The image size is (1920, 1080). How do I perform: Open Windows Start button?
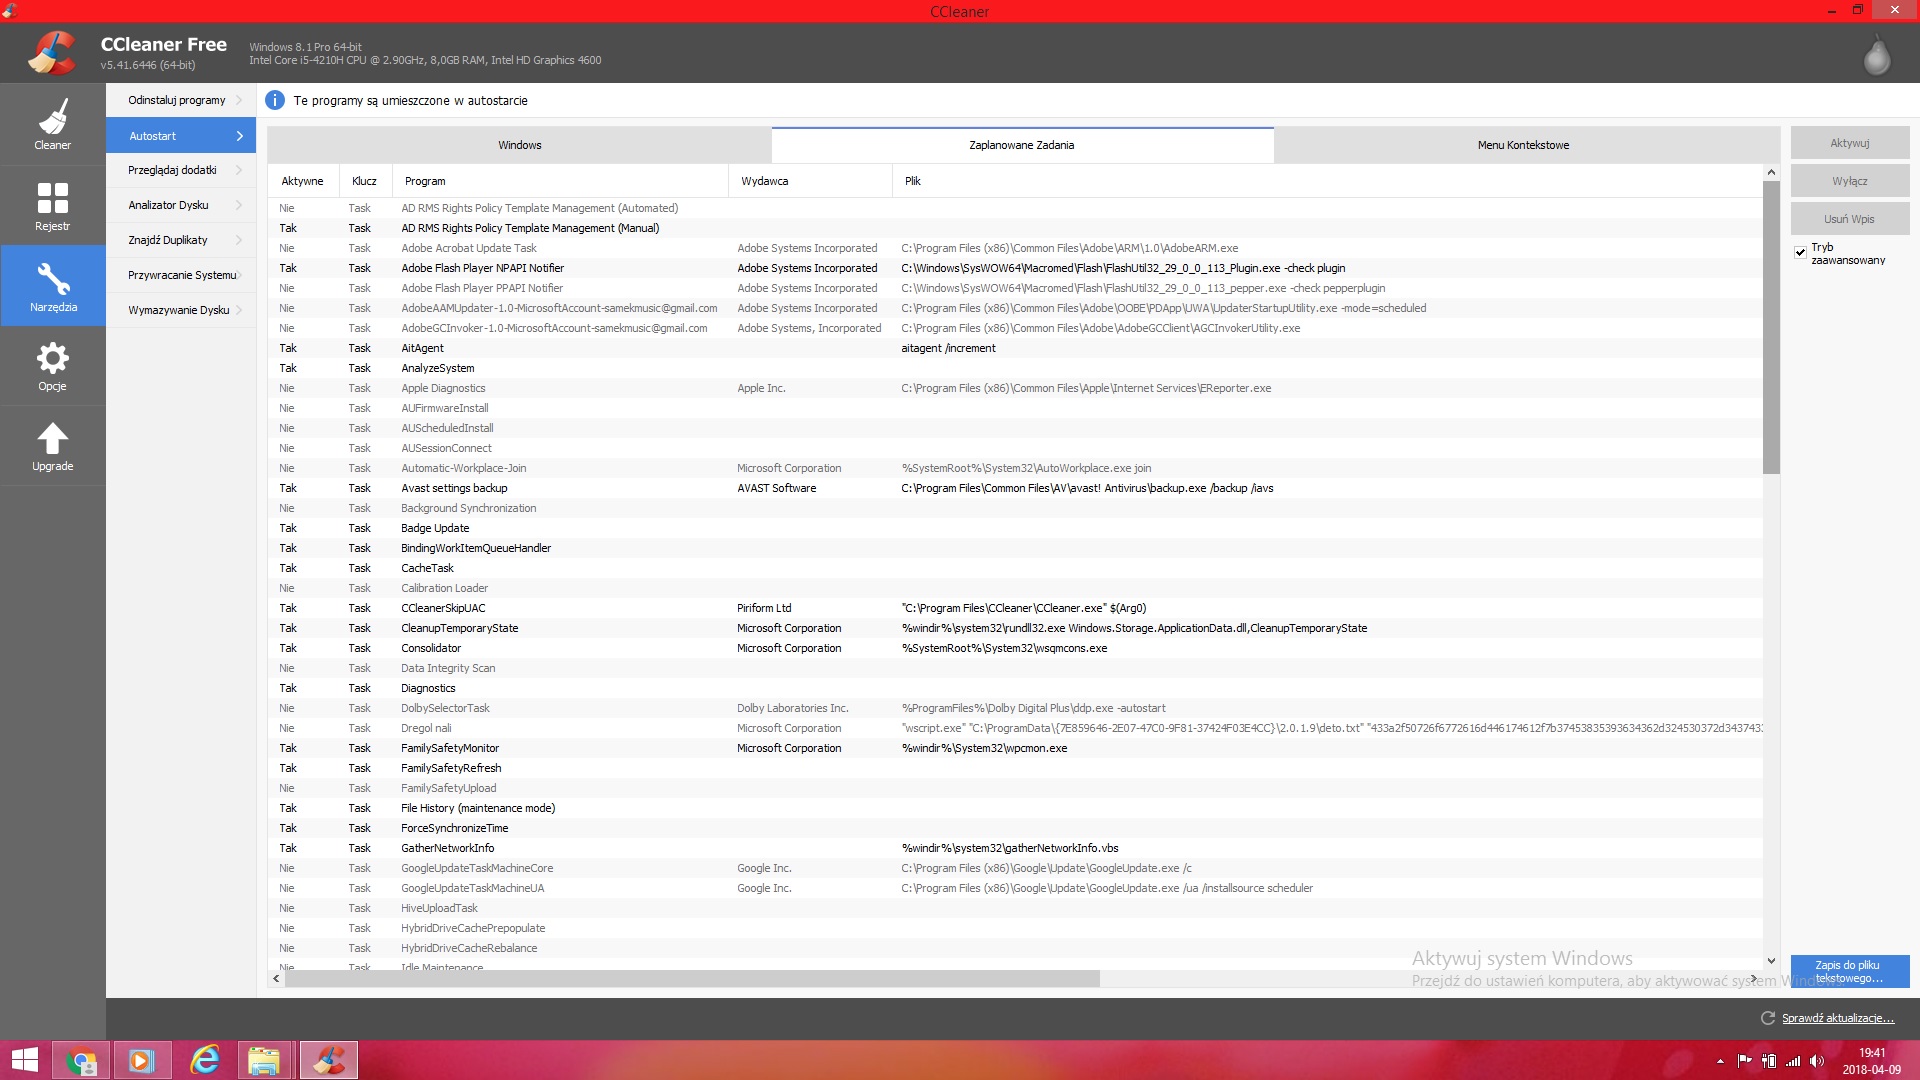point(24,1060)
